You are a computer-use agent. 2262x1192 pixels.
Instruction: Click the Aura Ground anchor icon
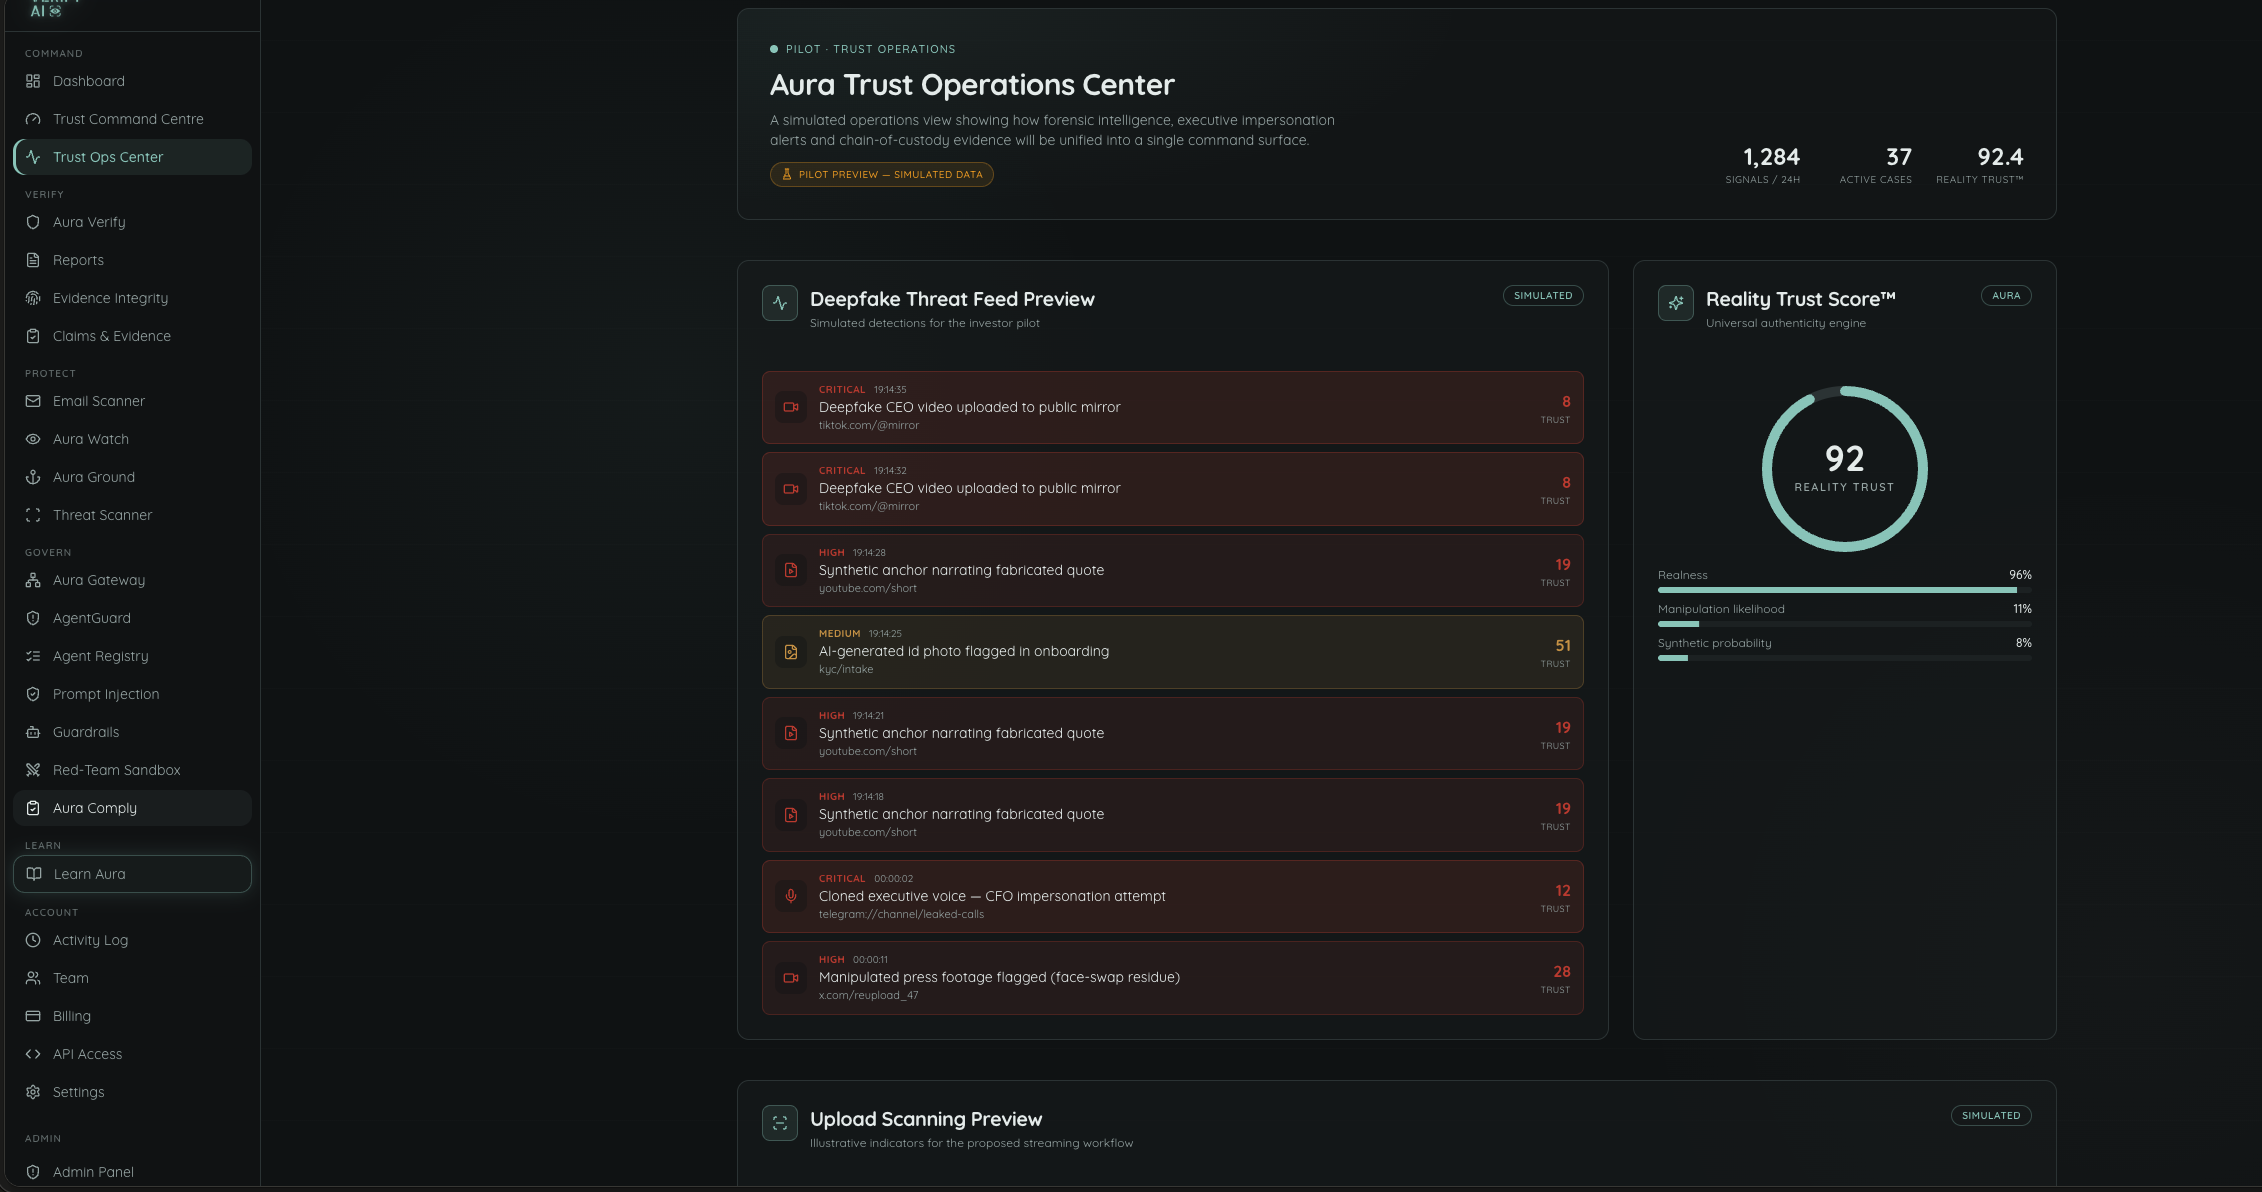33,477
